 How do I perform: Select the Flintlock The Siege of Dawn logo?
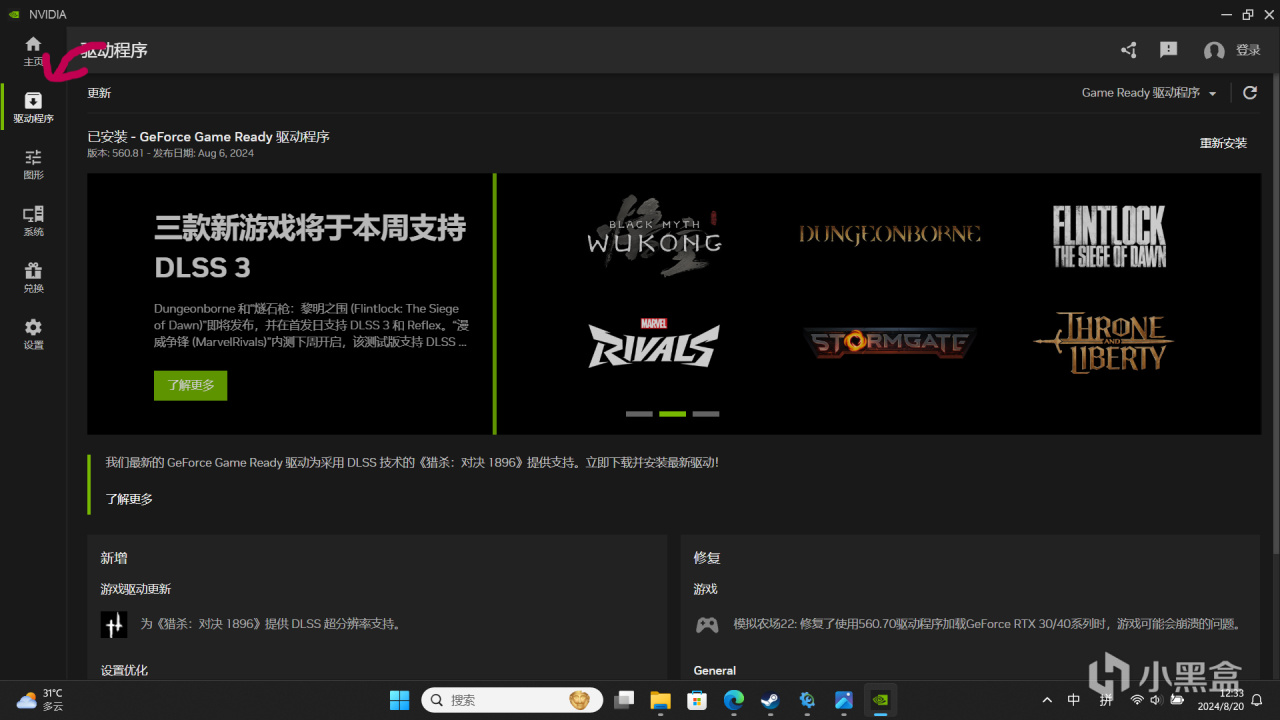[1109, 236]
